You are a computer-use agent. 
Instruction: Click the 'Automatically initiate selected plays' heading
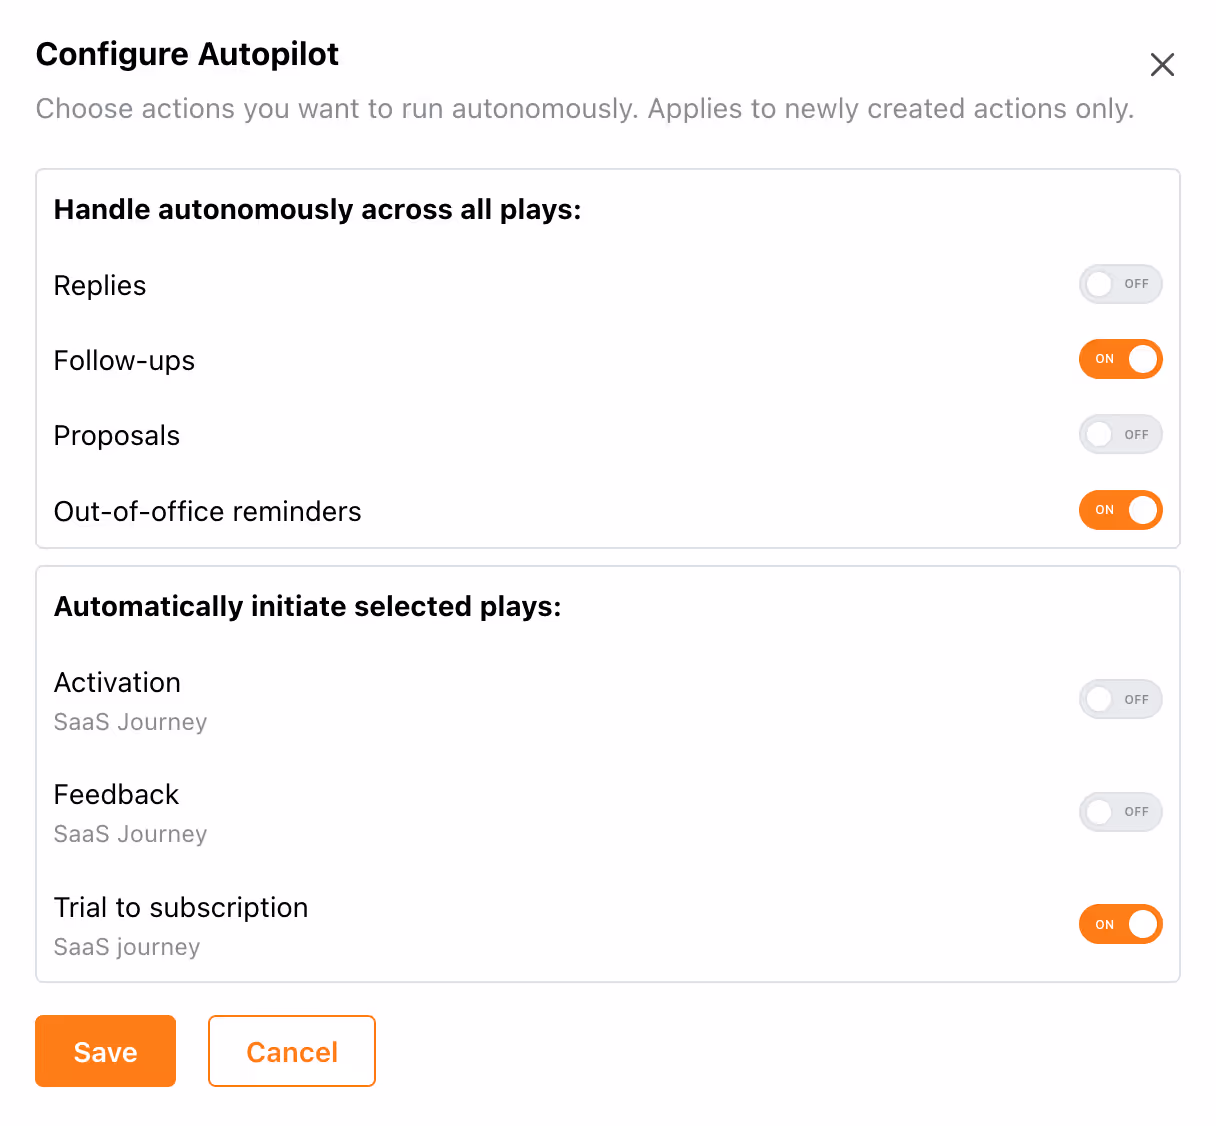click(x=307, y=607)
